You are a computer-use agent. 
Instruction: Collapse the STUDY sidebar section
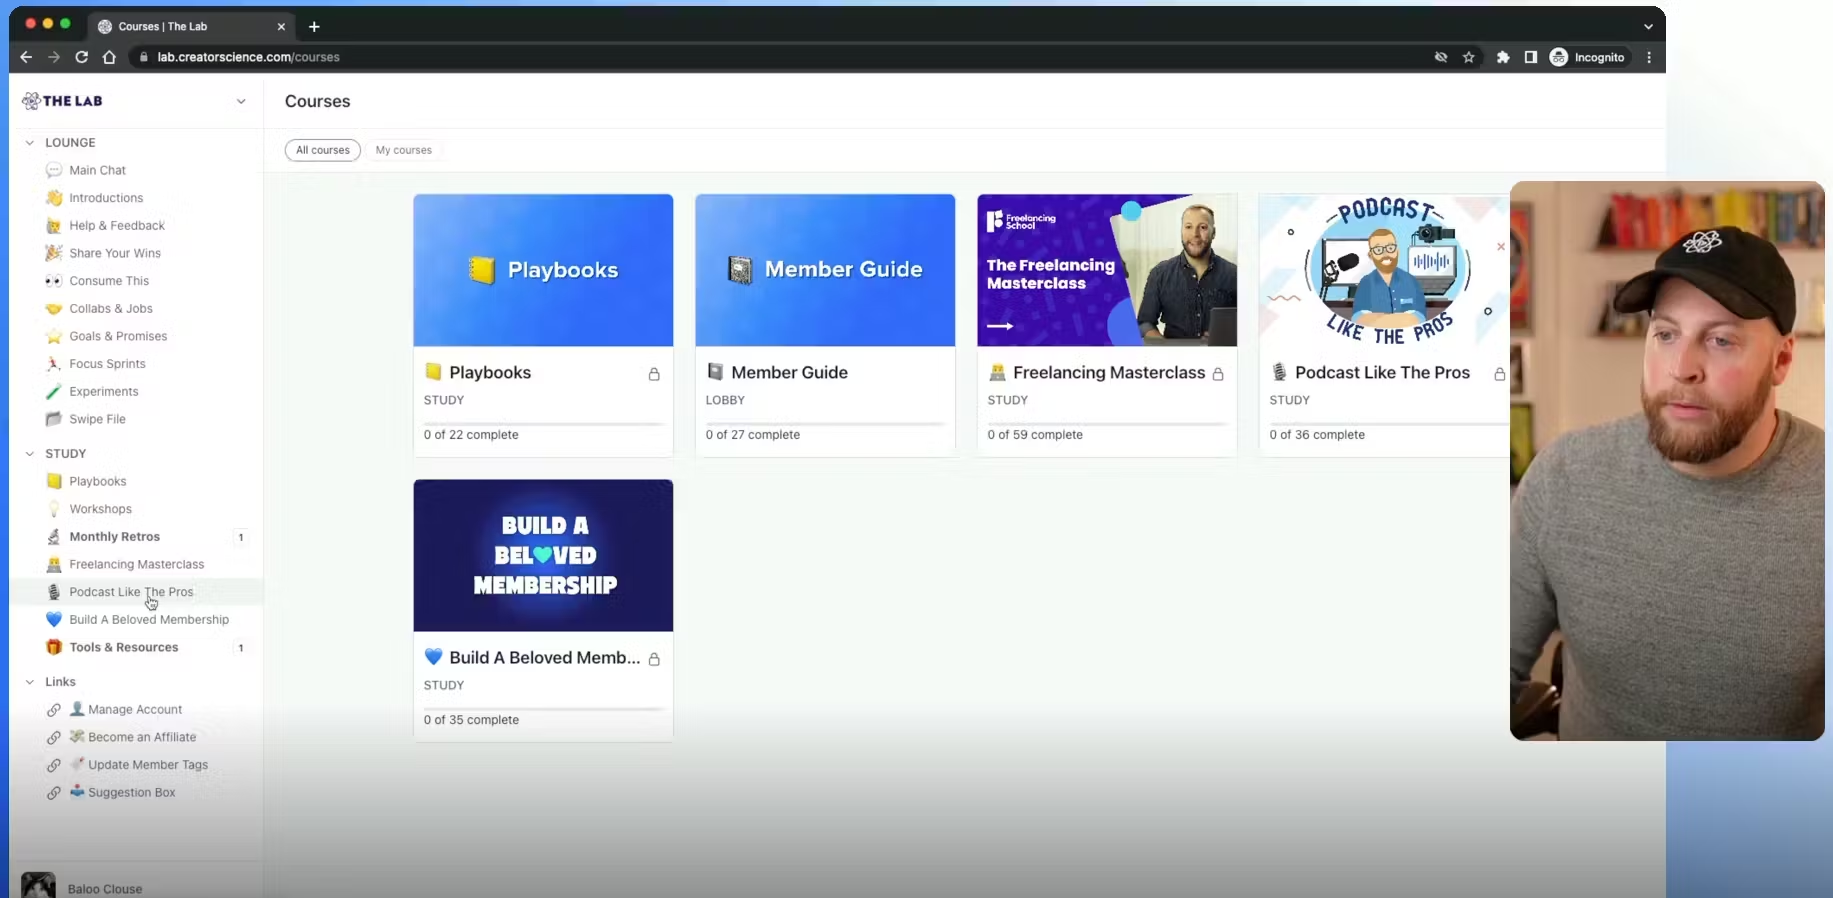pyautogui.click(x=30, y=454)
